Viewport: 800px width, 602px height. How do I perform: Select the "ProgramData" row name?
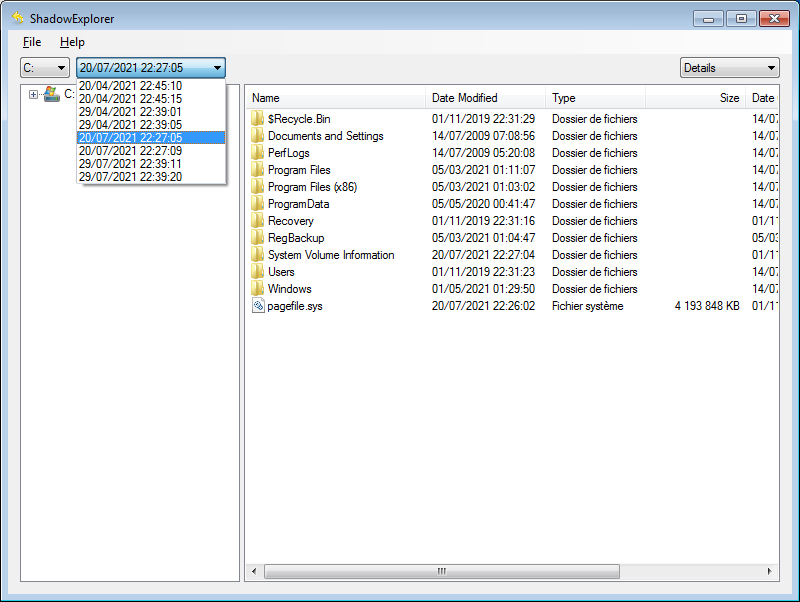[x=298, y=204]
